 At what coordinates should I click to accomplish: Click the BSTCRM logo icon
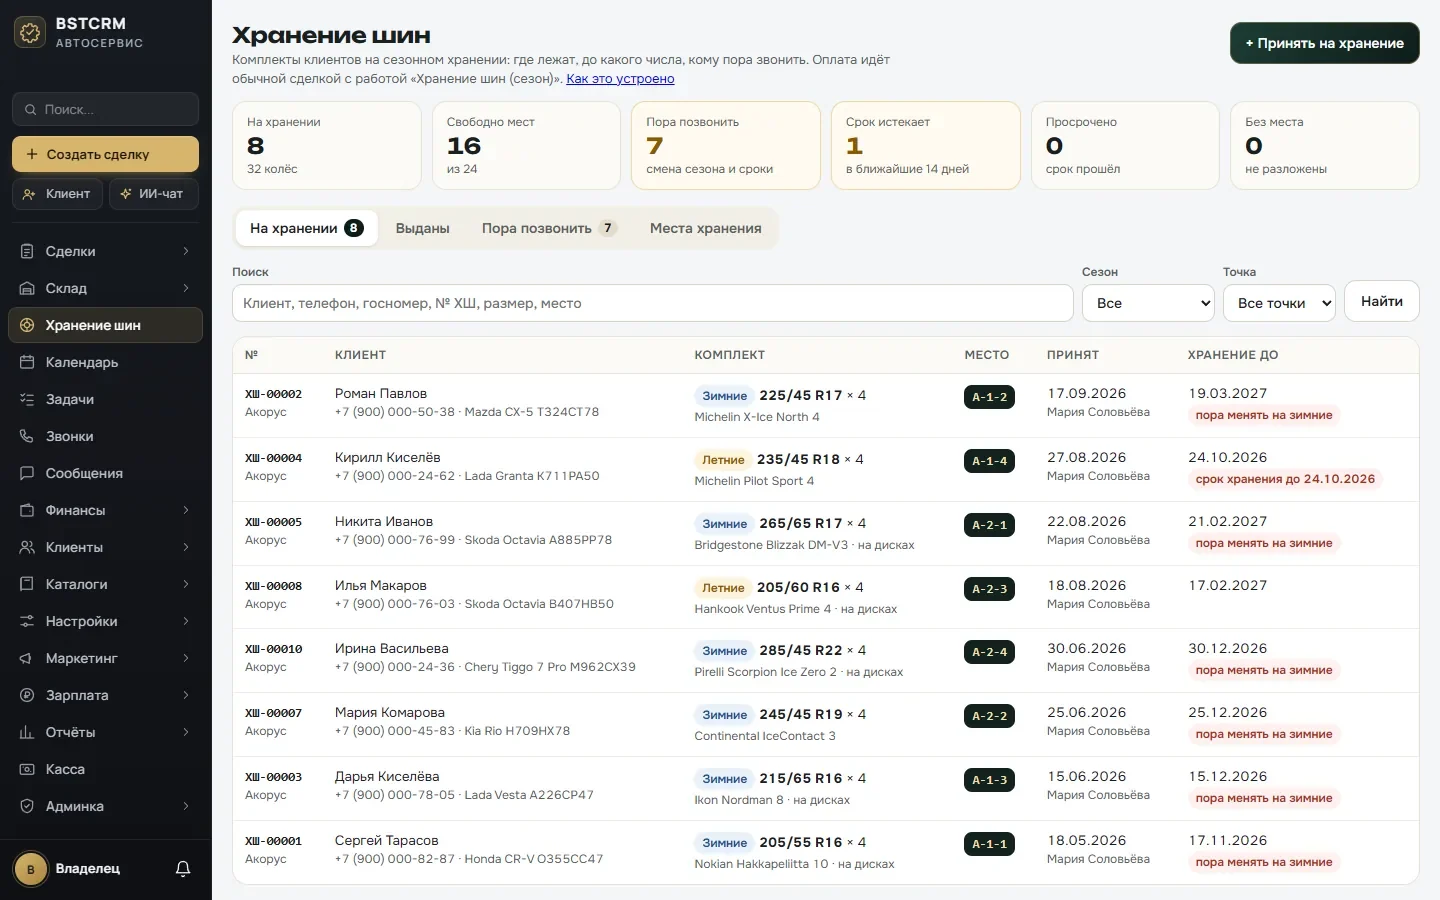[30, 33]
